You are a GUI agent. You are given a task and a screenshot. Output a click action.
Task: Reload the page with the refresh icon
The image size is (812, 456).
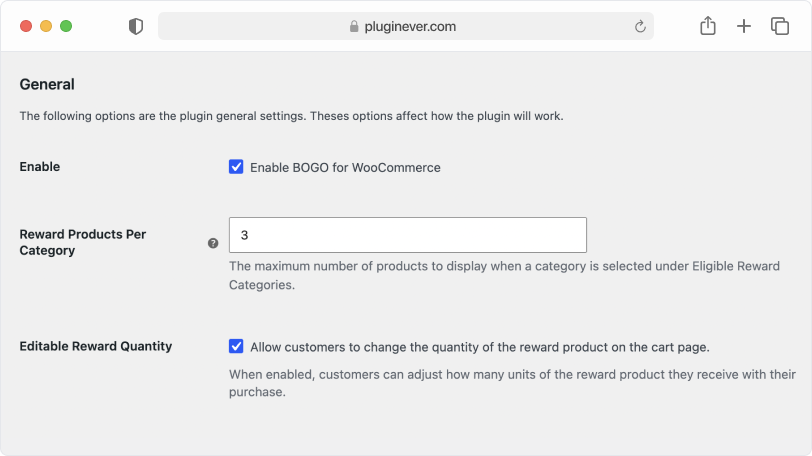(x=640, y=26)
